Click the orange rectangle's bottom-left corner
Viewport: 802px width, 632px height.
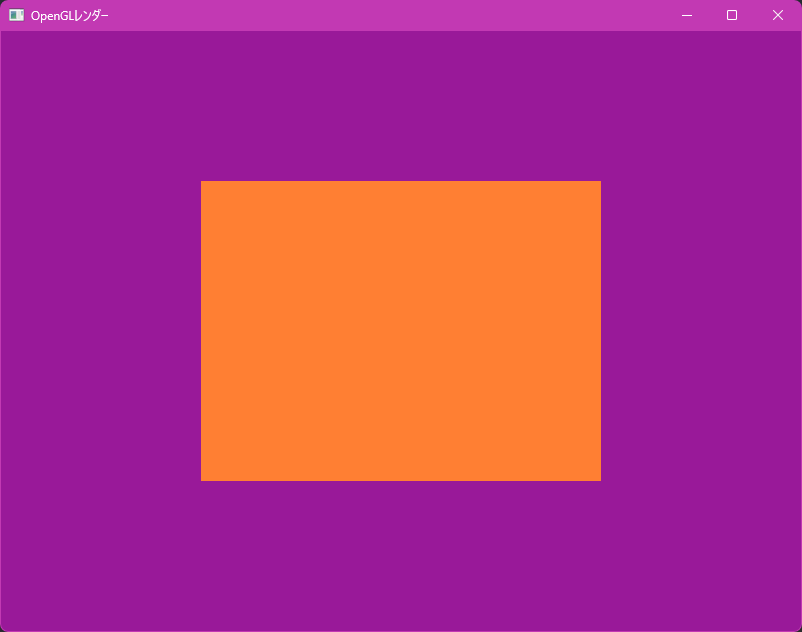[x=203, y=478]
